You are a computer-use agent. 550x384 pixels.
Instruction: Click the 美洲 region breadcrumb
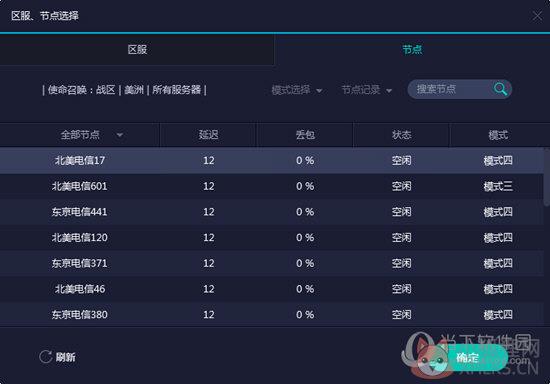pos(134,90)
